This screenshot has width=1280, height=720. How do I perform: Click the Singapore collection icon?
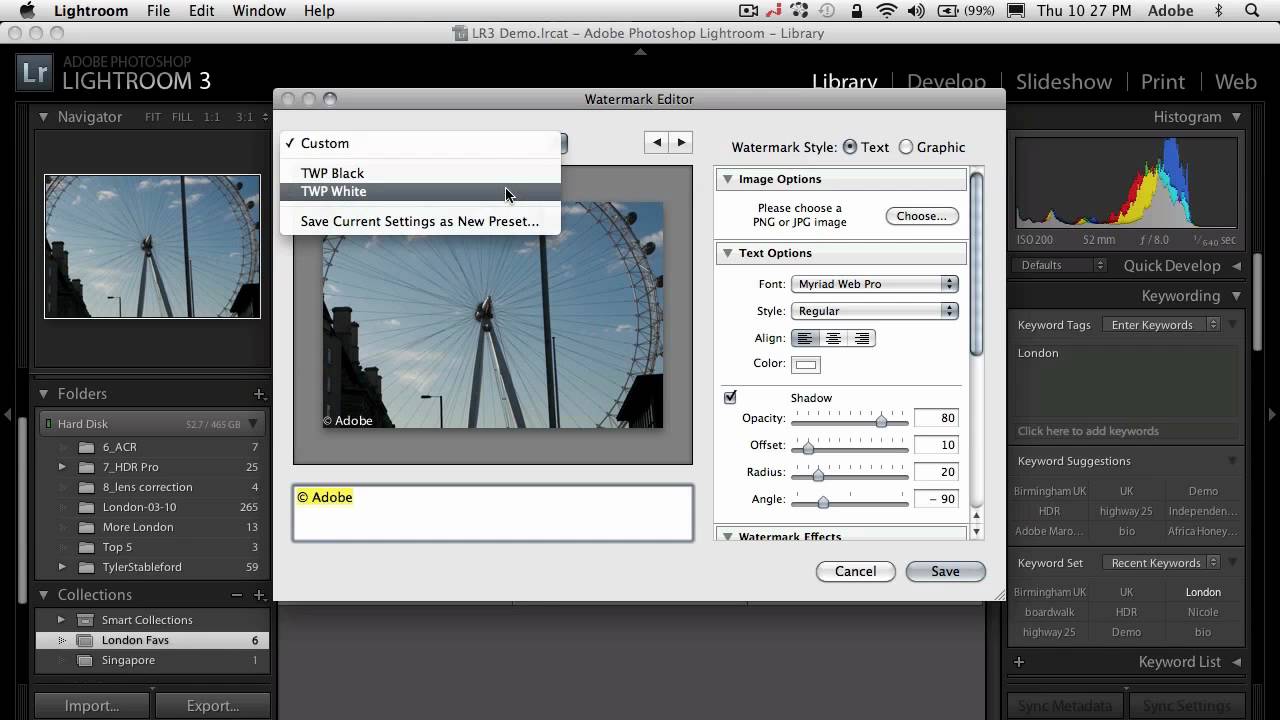pos(85,661)
